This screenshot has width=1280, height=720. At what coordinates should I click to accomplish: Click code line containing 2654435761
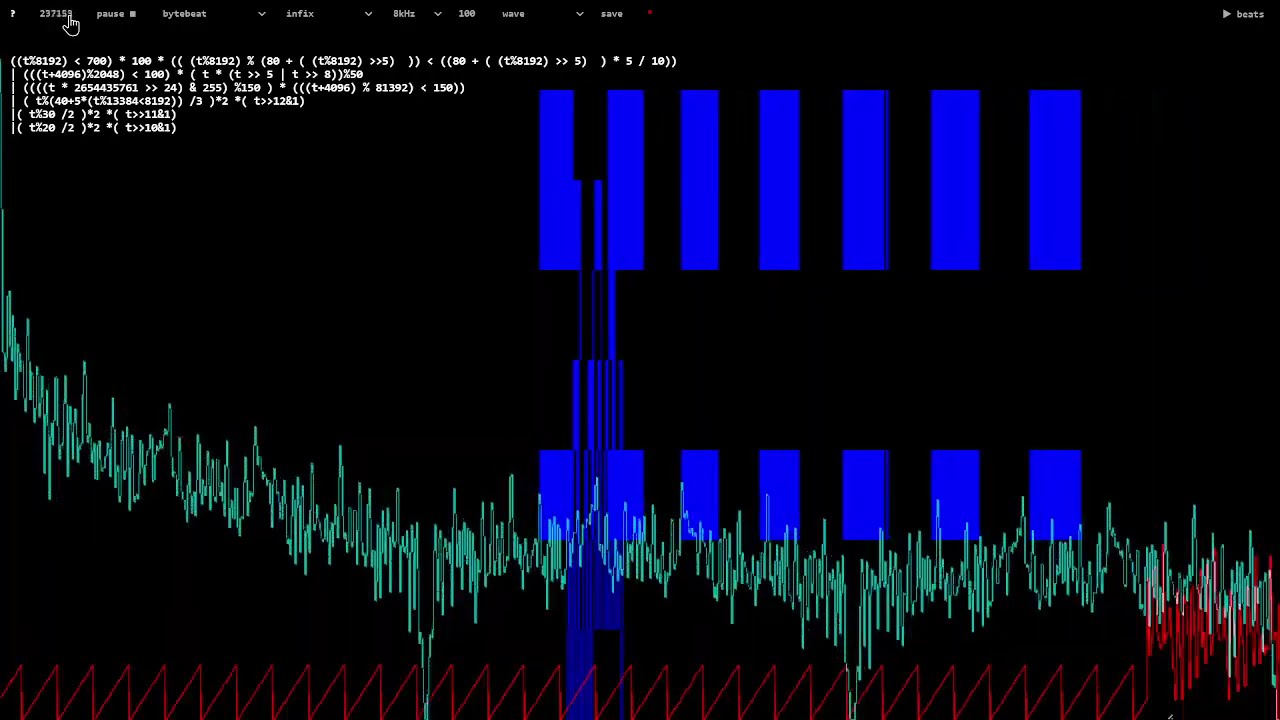pos(238,88)
